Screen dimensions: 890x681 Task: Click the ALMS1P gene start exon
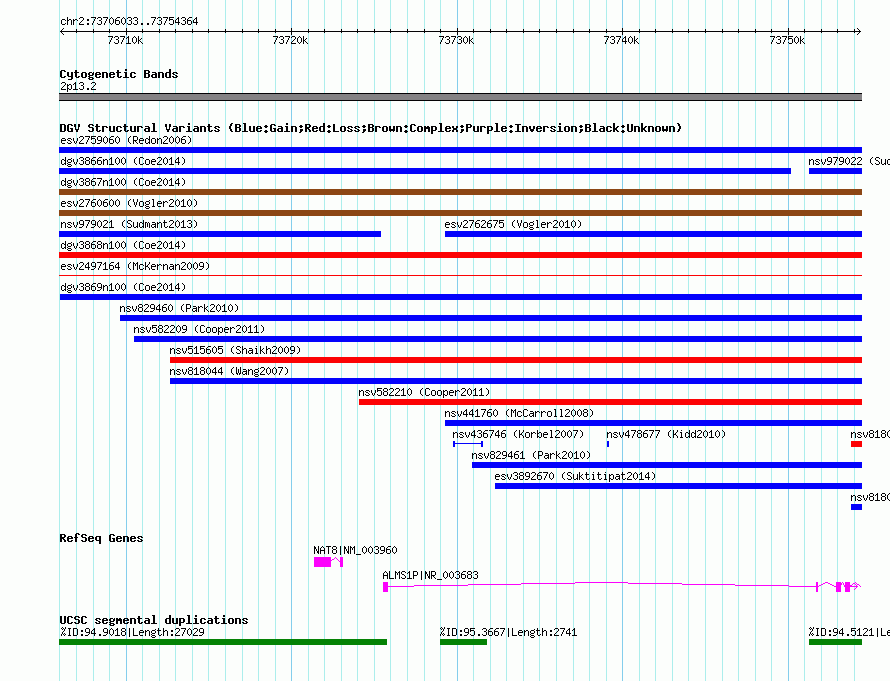pyautogui.click(x=385, y=587)
